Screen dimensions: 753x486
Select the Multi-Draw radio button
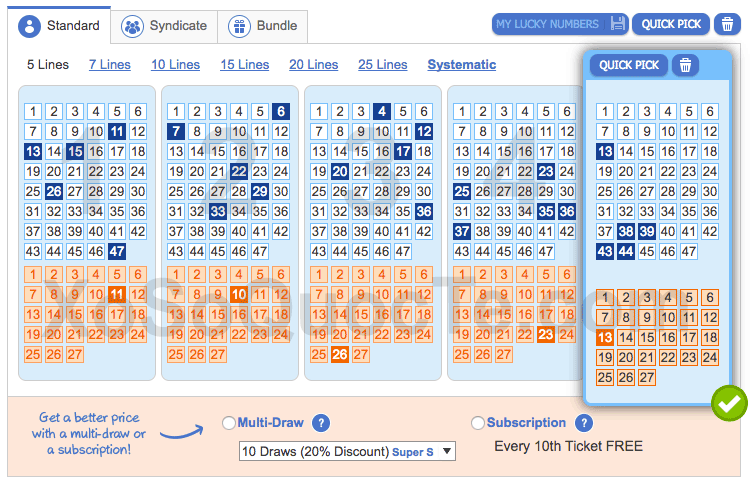pos(229,424)
